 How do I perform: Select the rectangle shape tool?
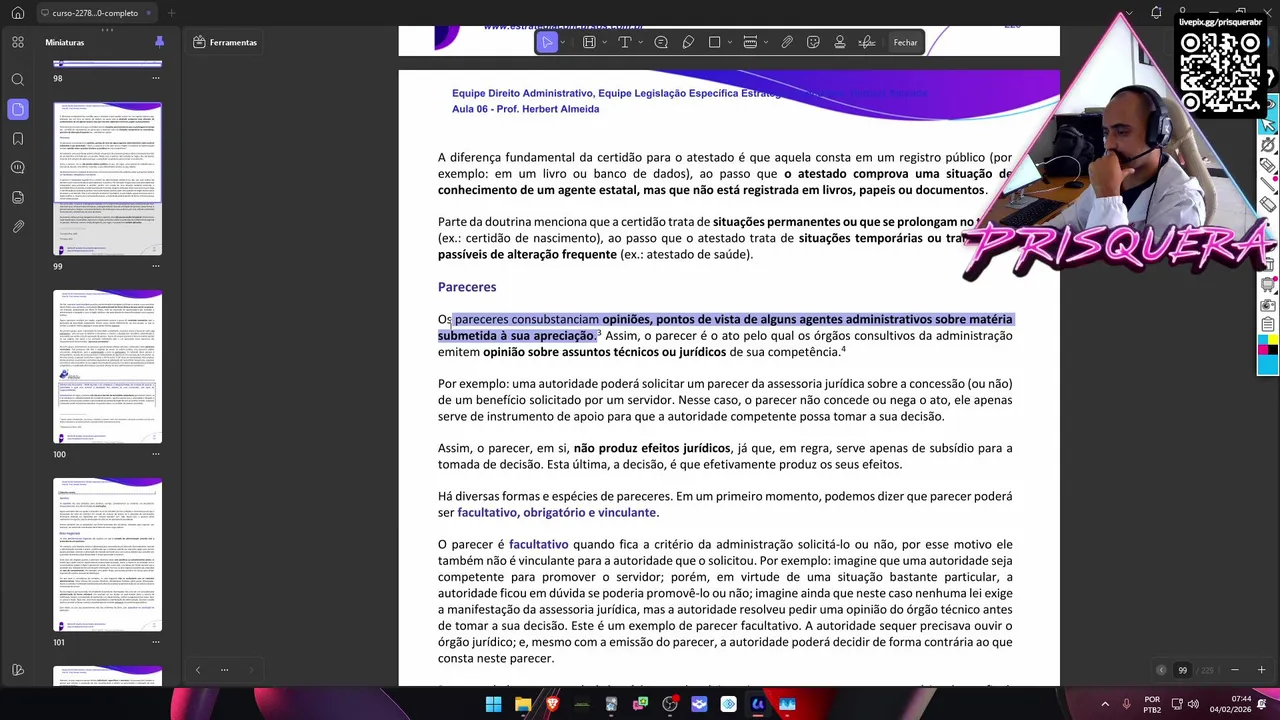(714, 42)
